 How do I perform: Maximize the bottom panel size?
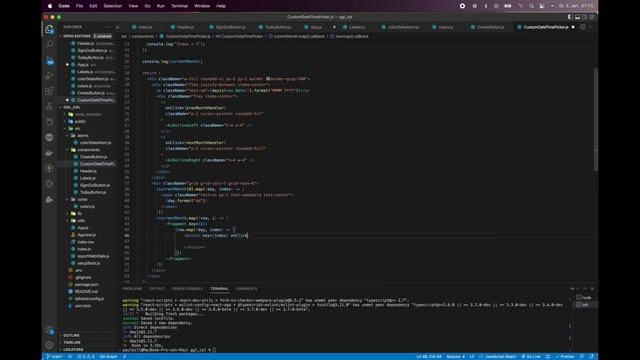tap(585, 289)
